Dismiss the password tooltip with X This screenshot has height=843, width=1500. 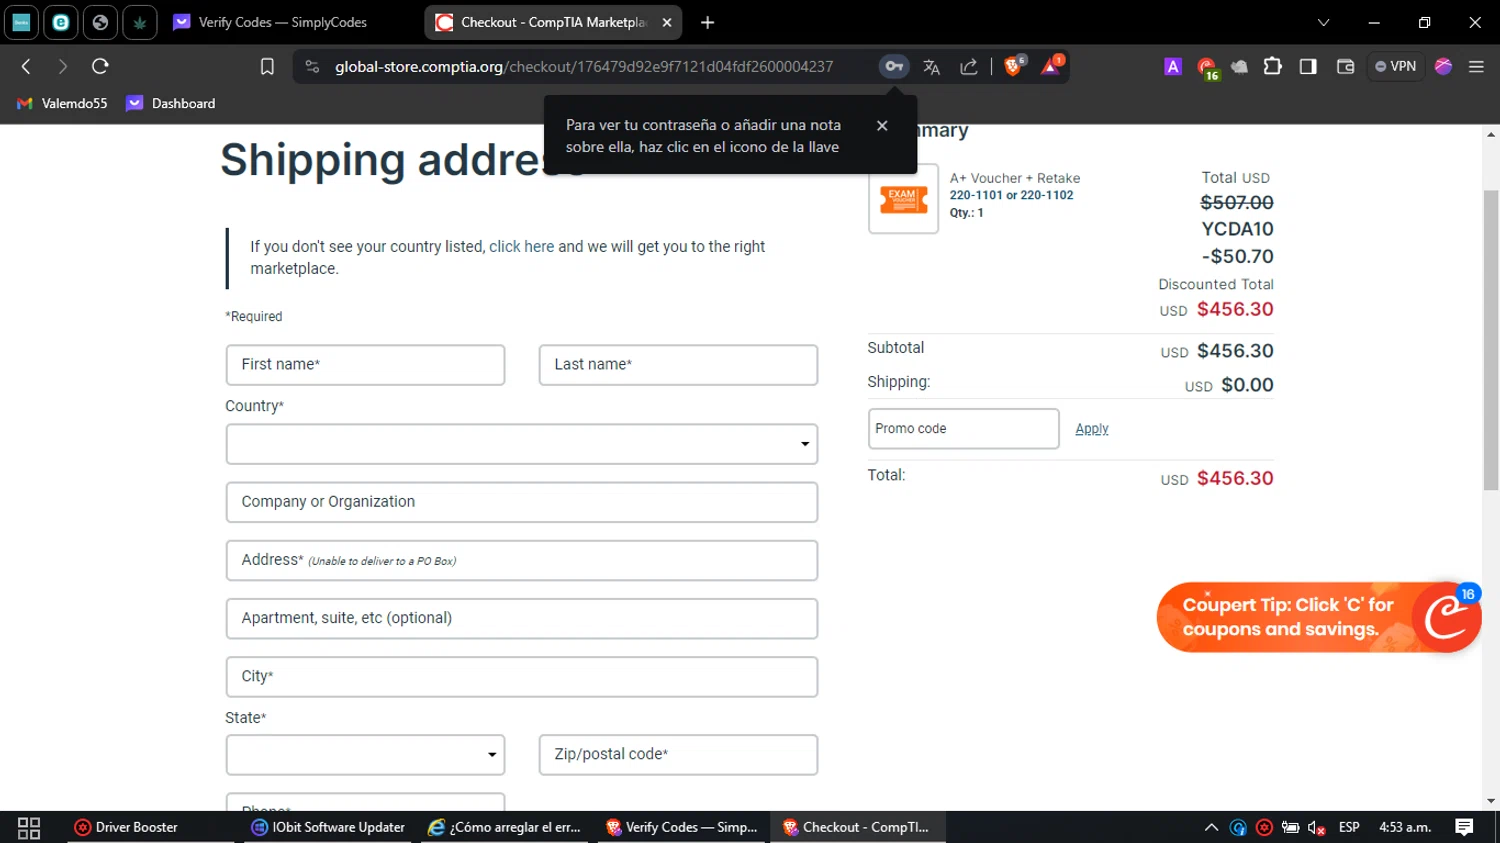[x=882, y=126]
